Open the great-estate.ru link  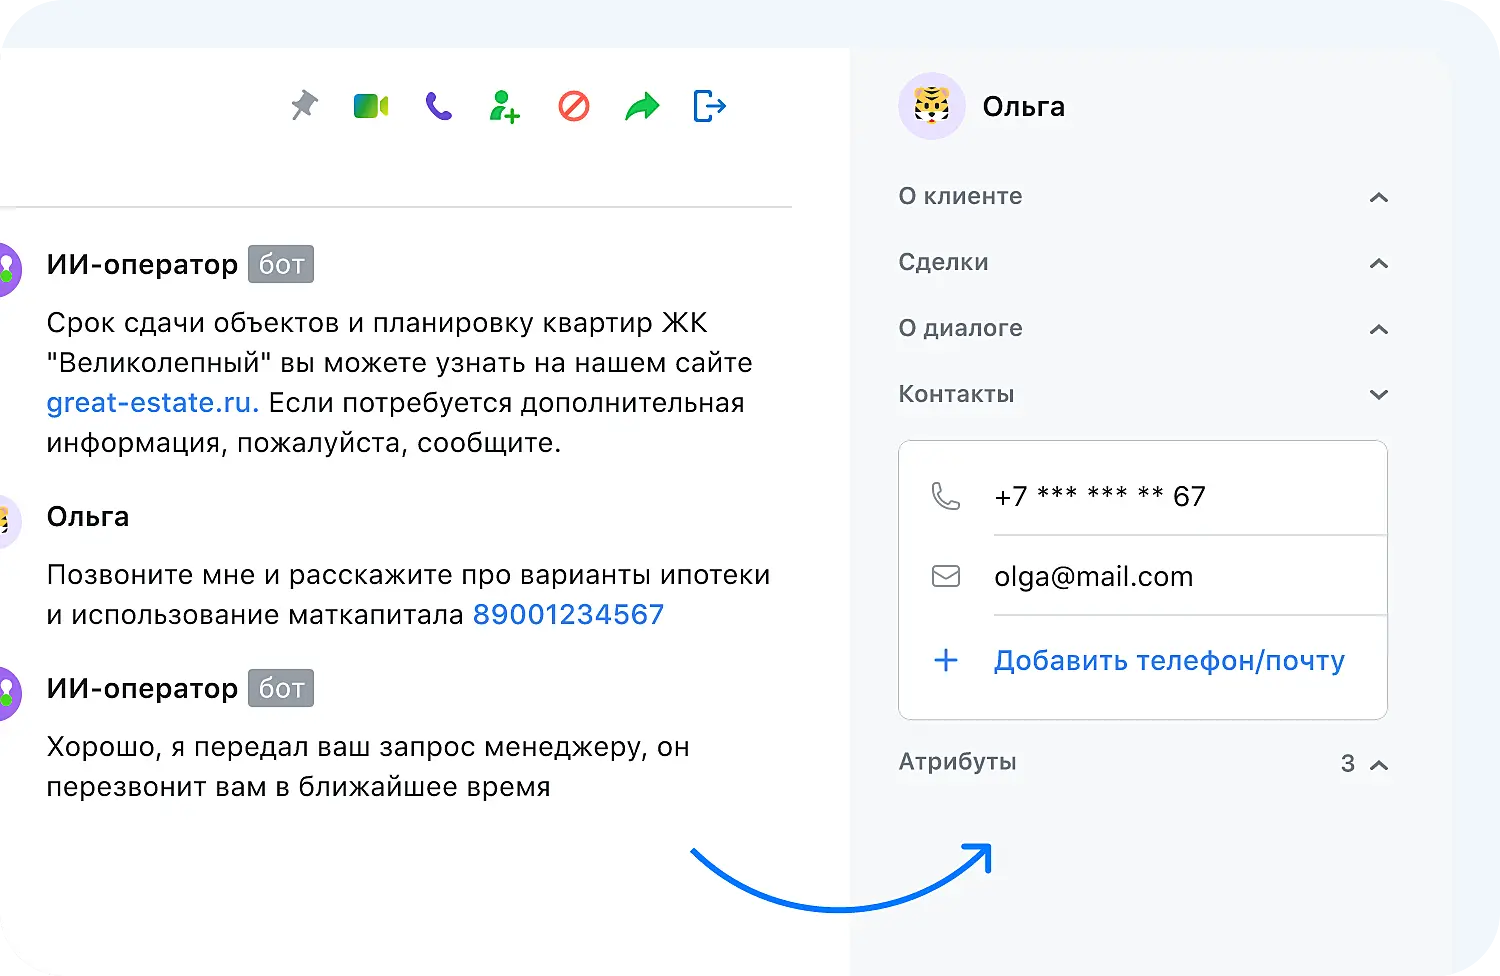click(153, 403)
